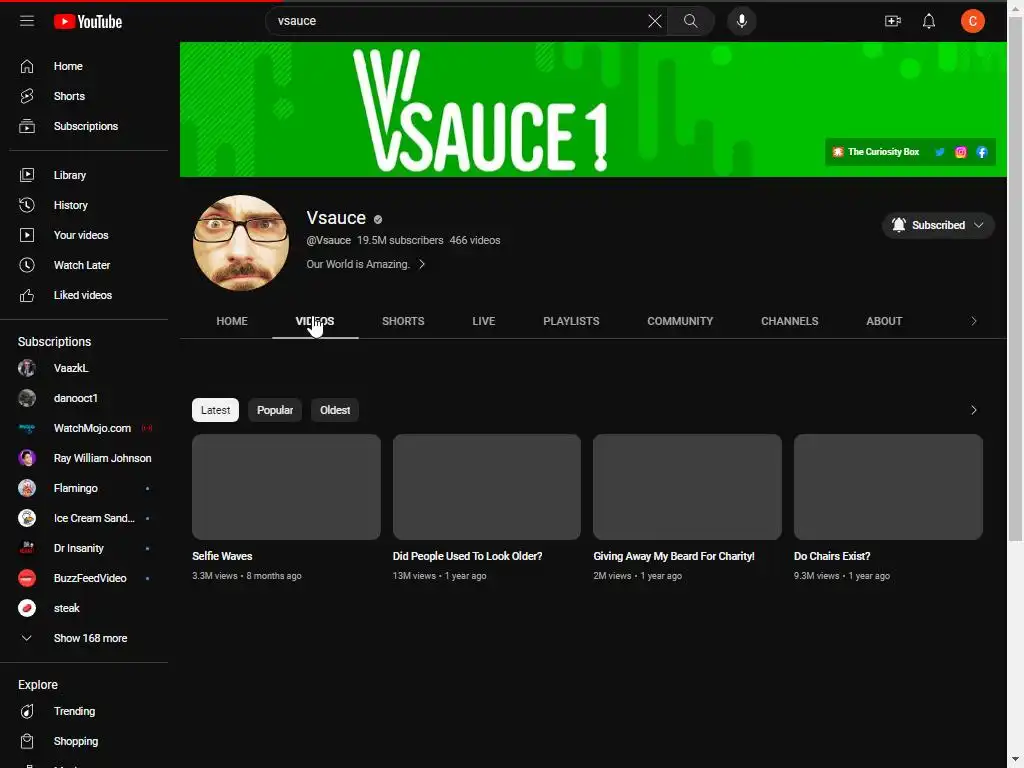
Task: Open the create video icon
Action: pyautogui.click(x=893, y=21)
